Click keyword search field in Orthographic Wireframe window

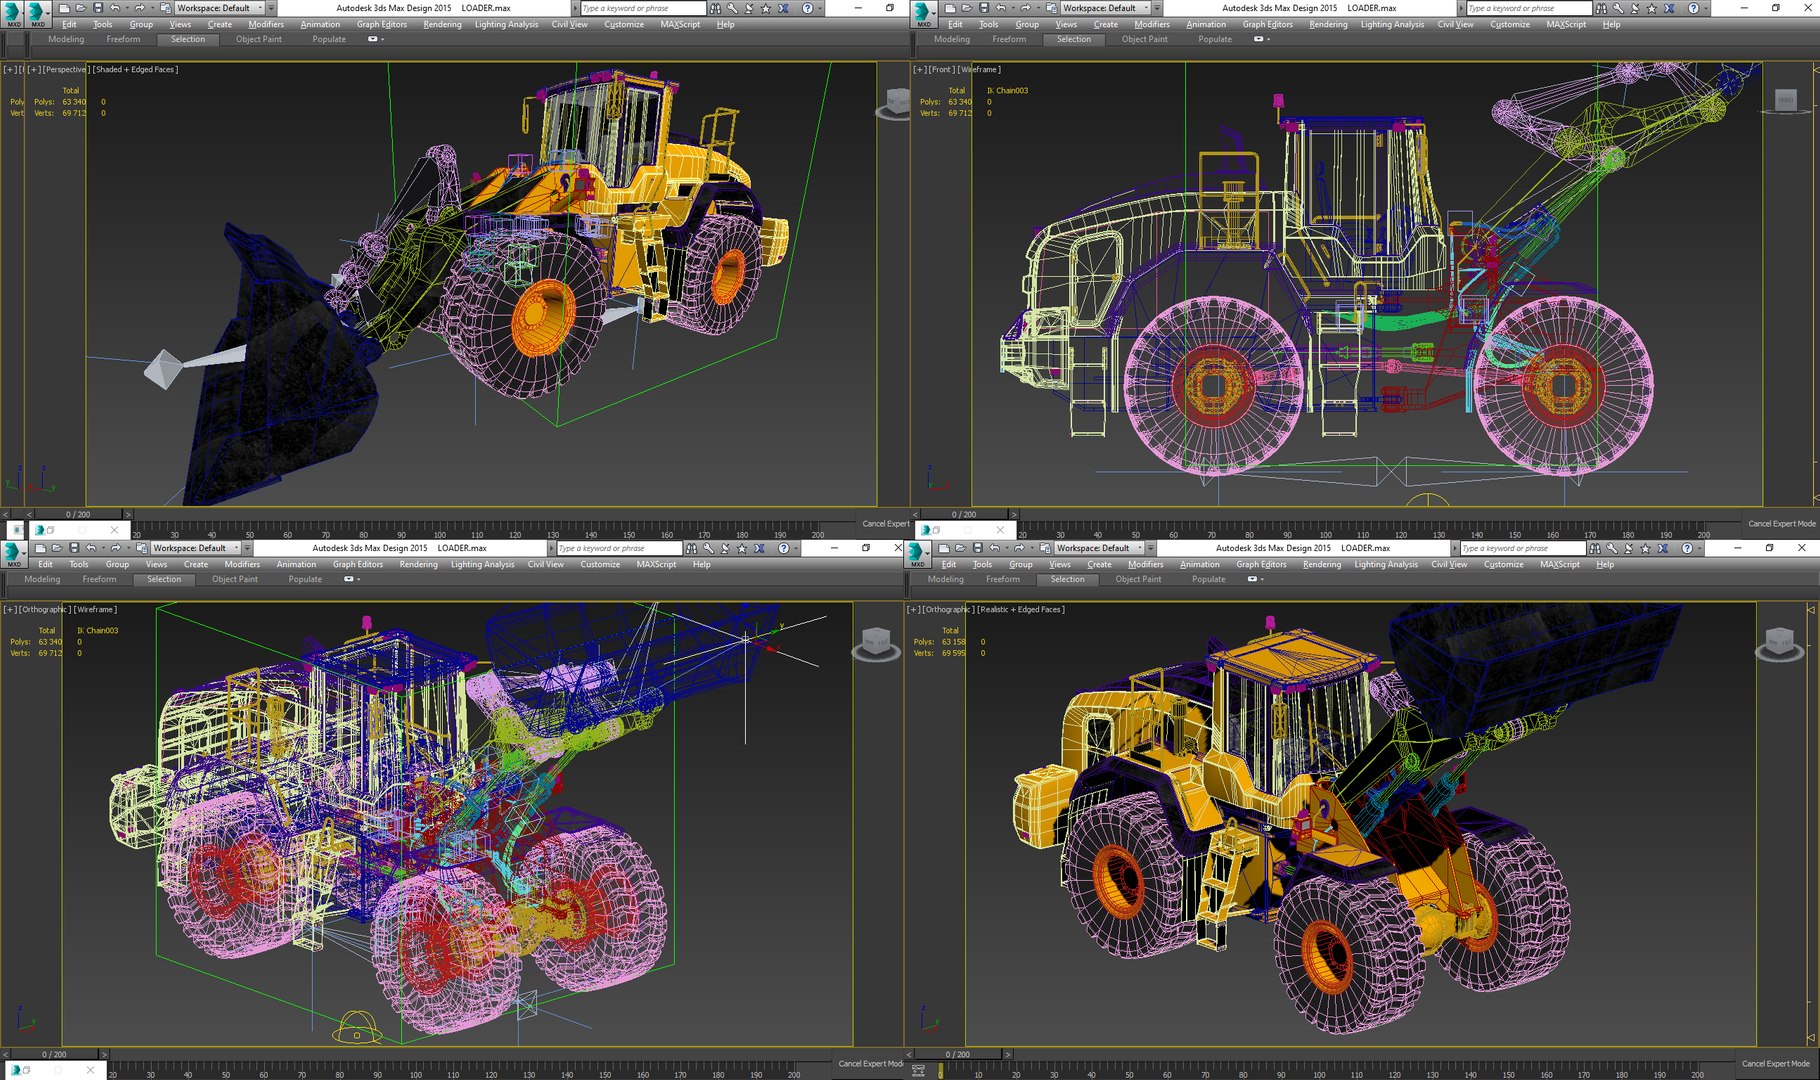pos(618,548)
